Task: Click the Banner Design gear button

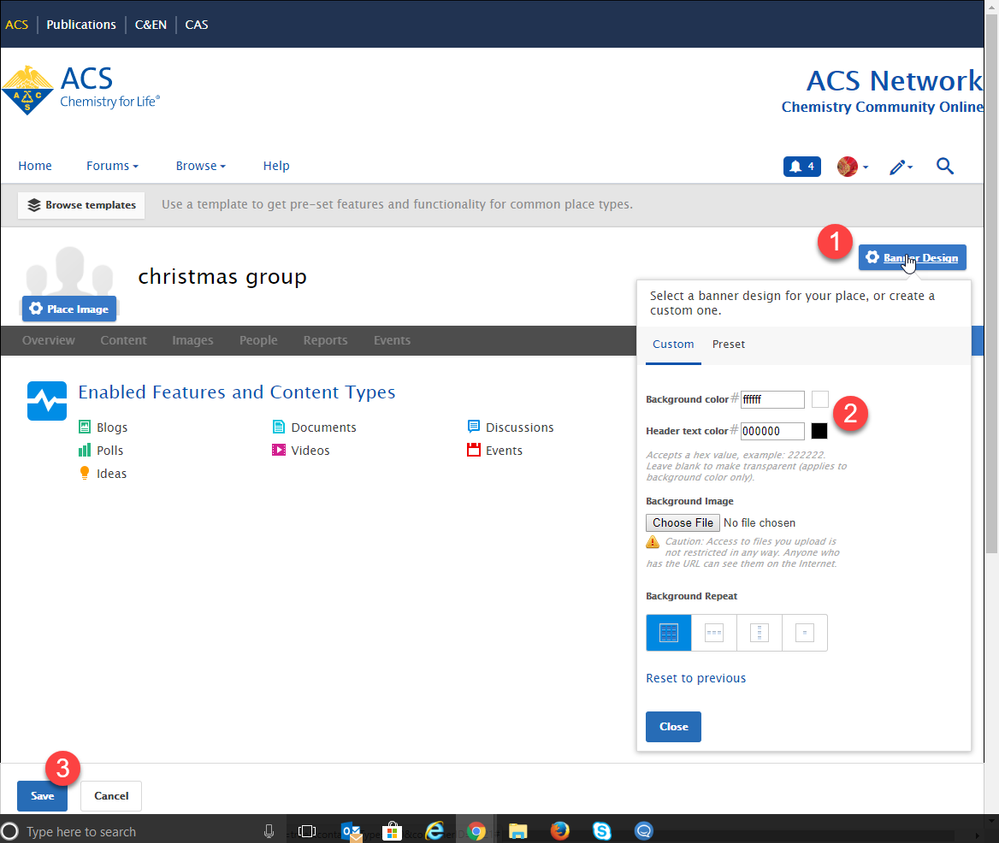Action: pyautogui.click(x=912, y=258)
